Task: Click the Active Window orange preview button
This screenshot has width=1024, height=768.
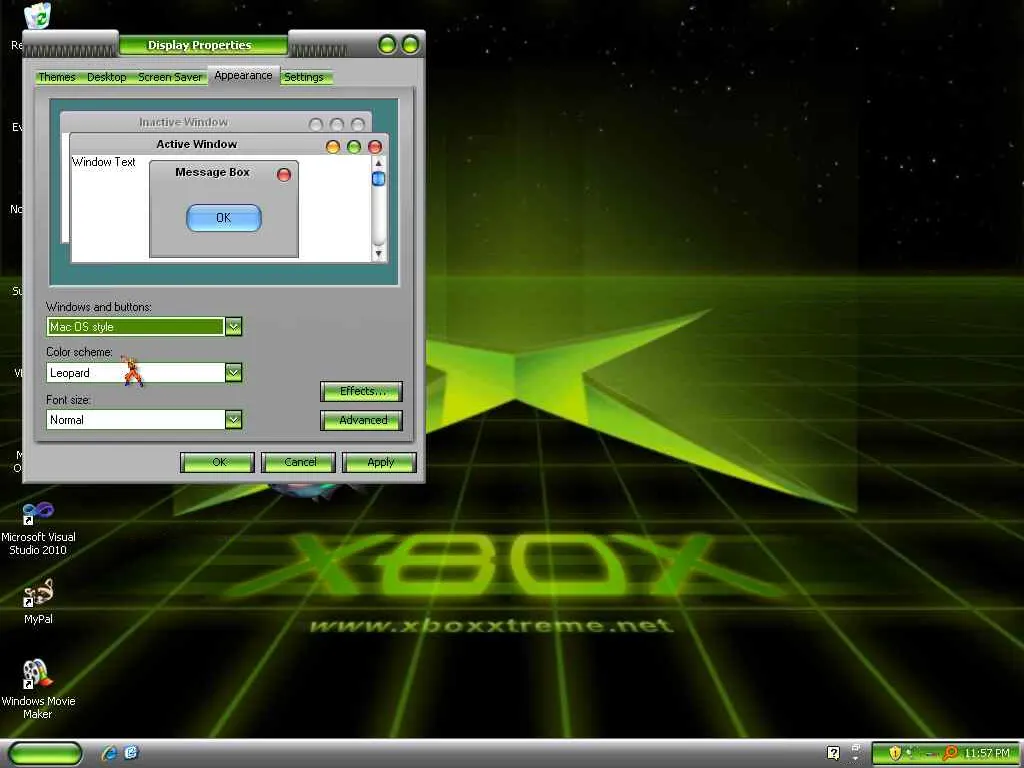Action: coord(333,147)
